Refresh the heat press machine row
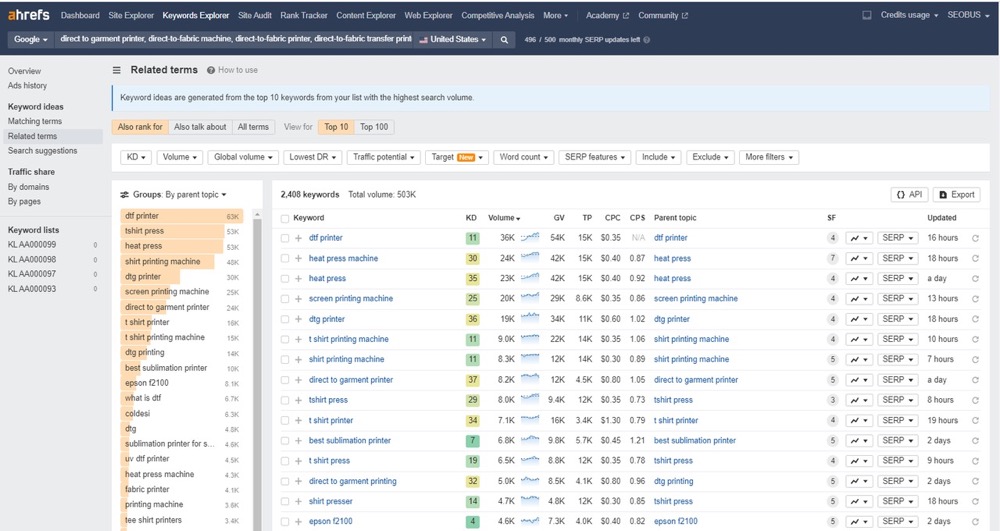The image size is (1000, 531). 975,259
